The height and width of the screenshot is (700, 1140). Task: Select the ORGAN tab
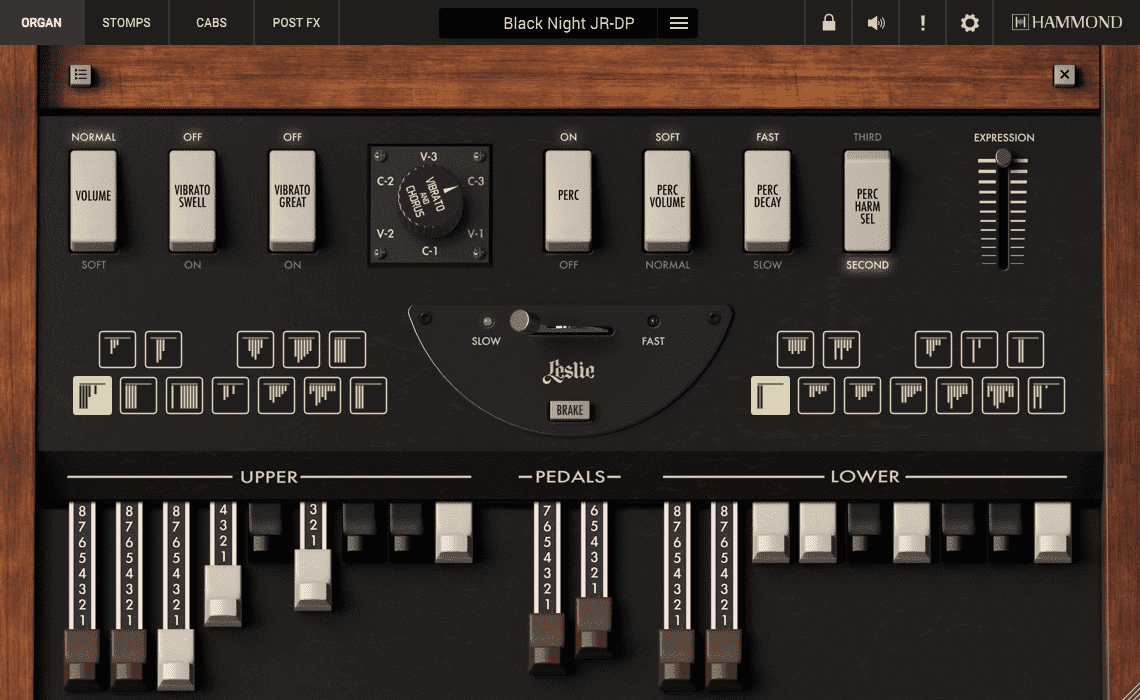[x=41, y=23]
